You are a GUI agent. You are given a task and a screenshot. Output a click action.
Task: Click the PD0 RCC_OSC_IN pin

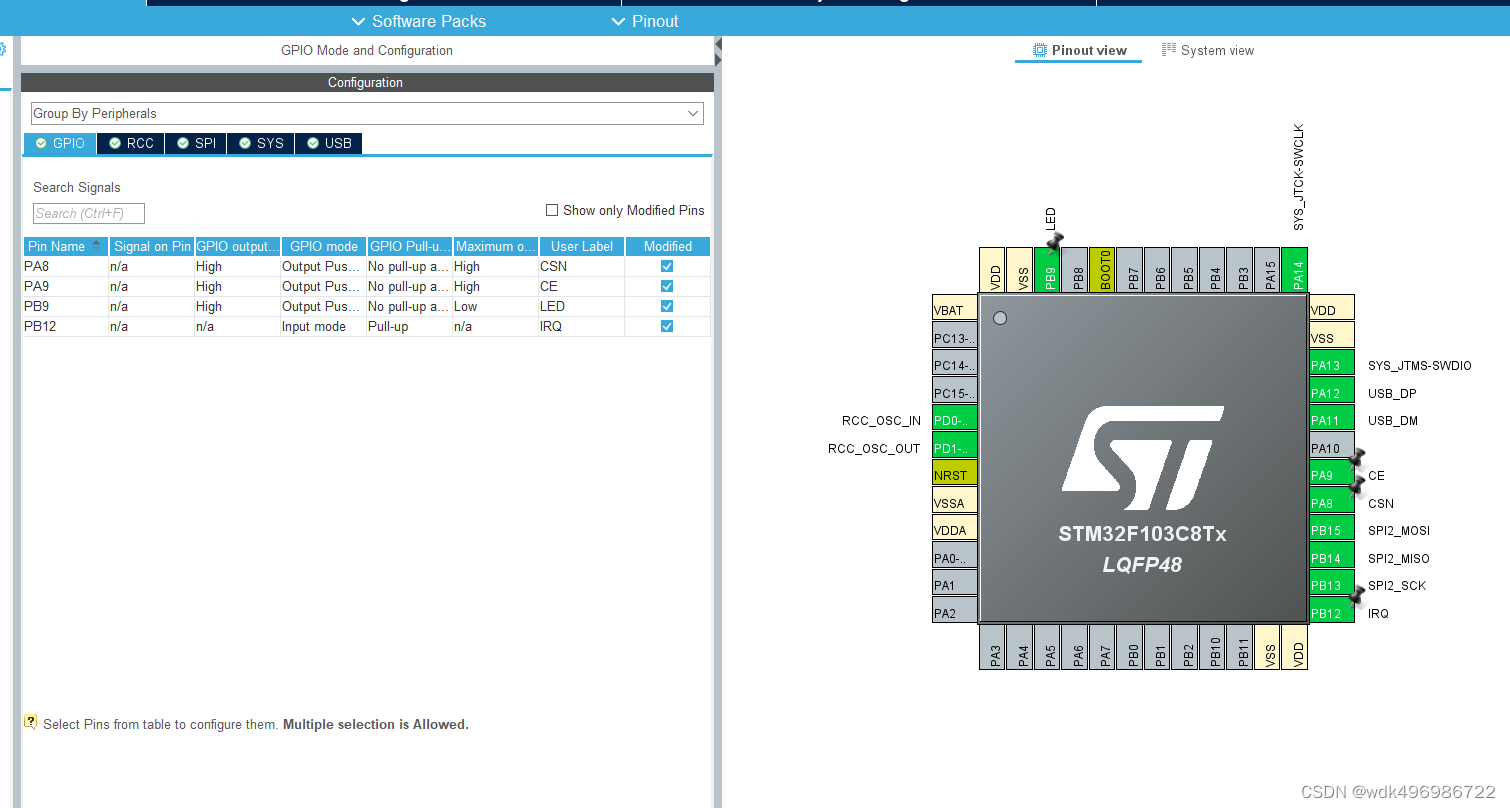955,420
